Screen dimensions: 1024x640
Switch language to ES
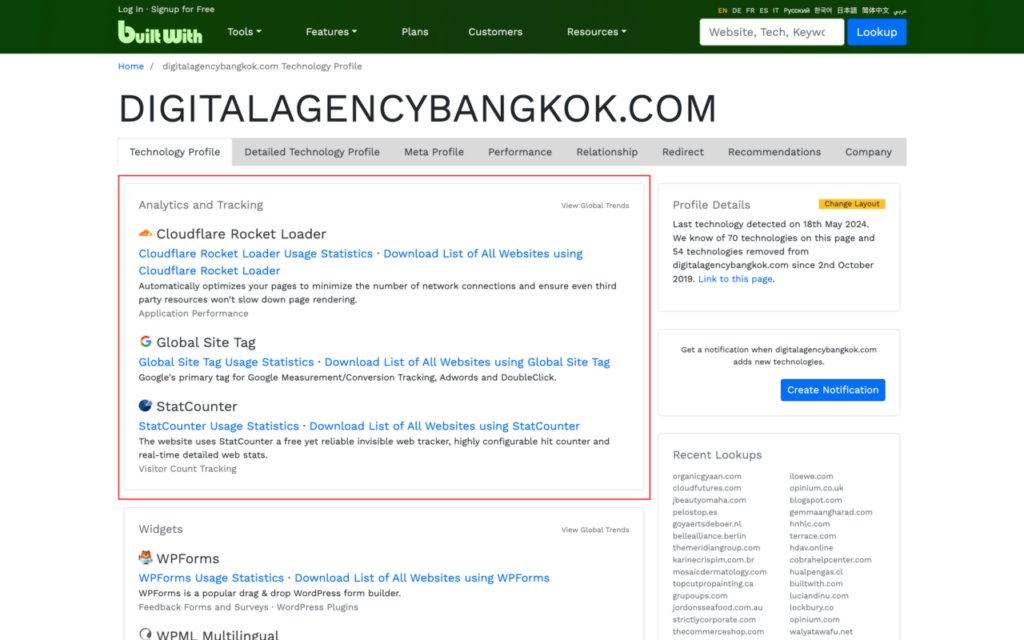point(763,10)
